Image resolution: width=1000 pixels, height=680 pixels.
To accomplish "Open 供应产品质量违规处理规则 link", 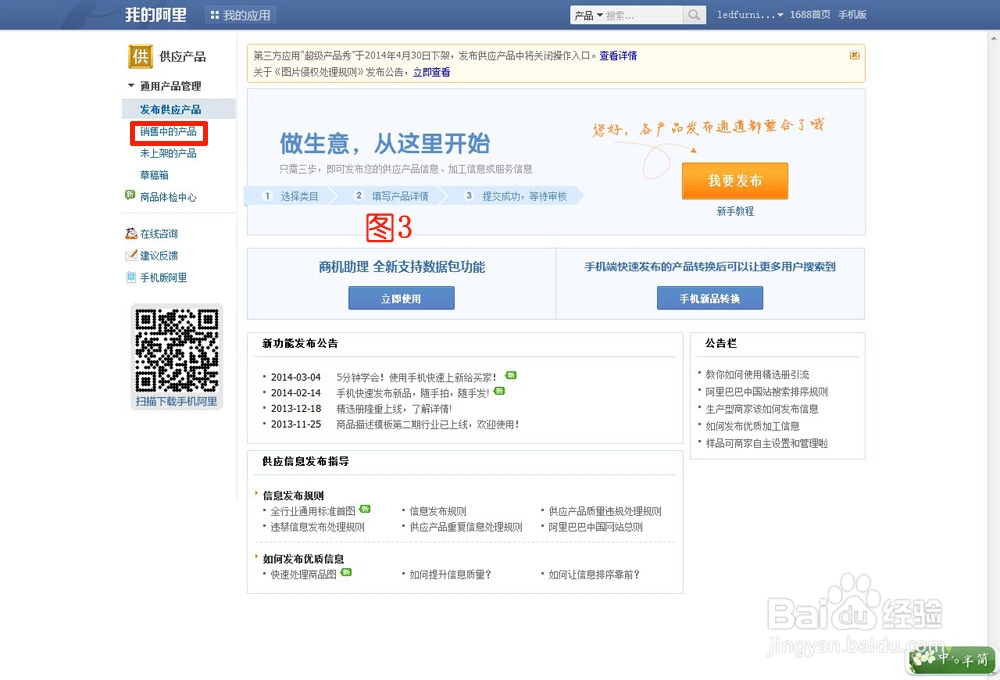I will [x=605, y=511].
